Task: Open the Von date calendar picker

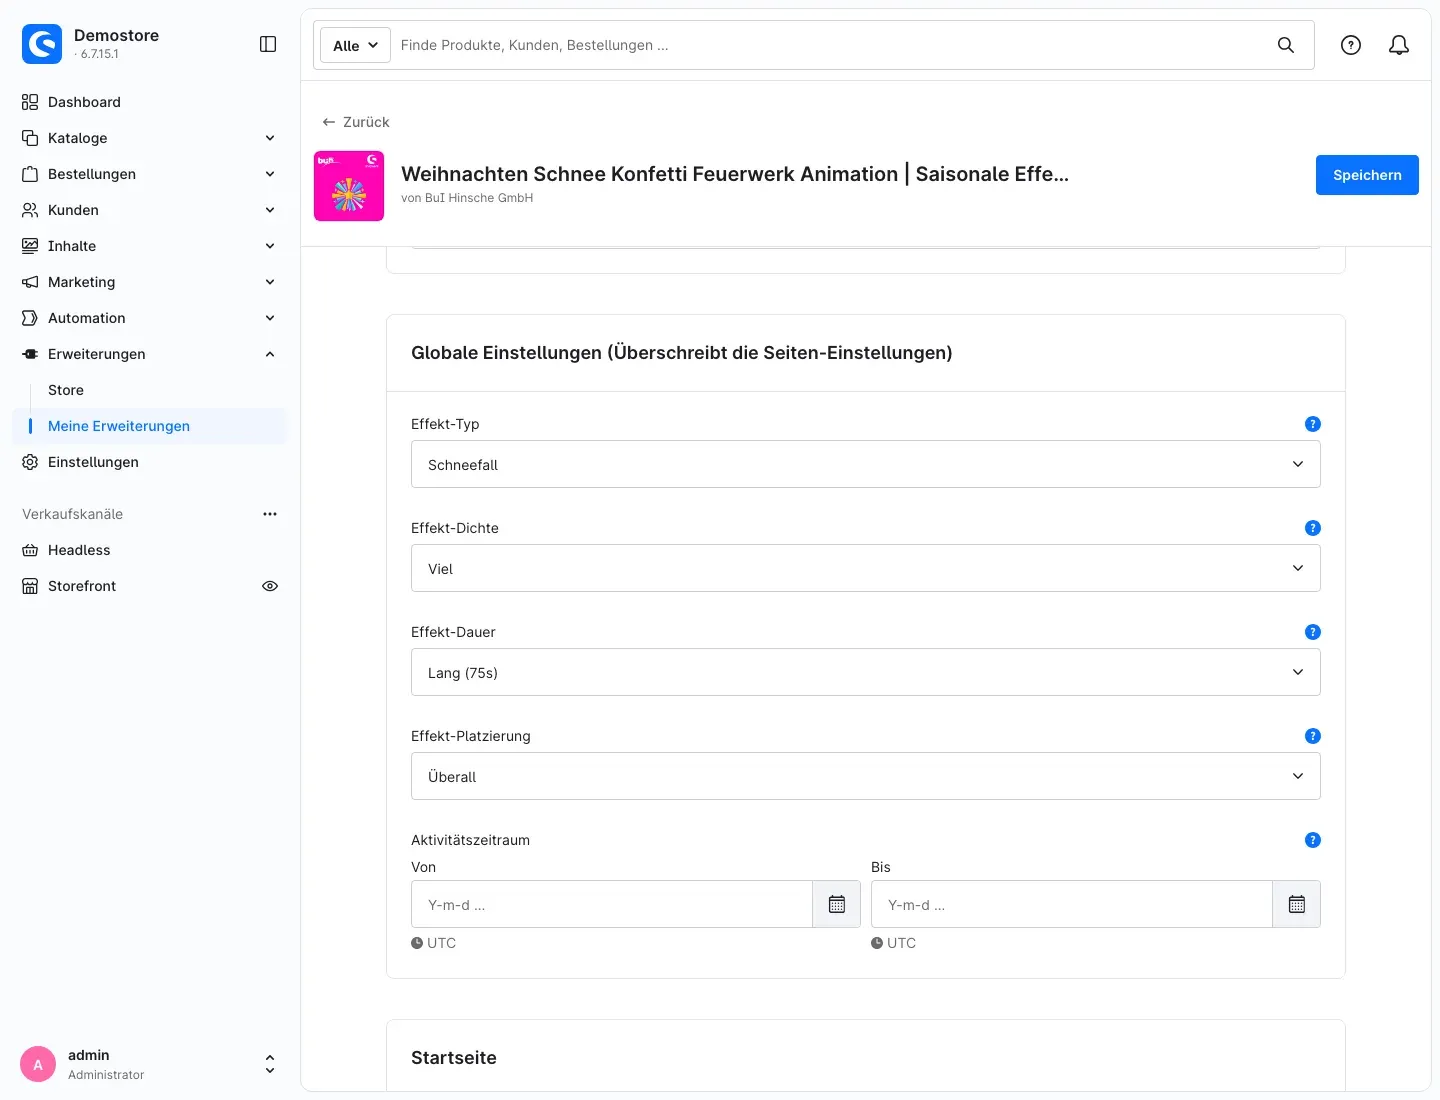Action: (837, 904)
